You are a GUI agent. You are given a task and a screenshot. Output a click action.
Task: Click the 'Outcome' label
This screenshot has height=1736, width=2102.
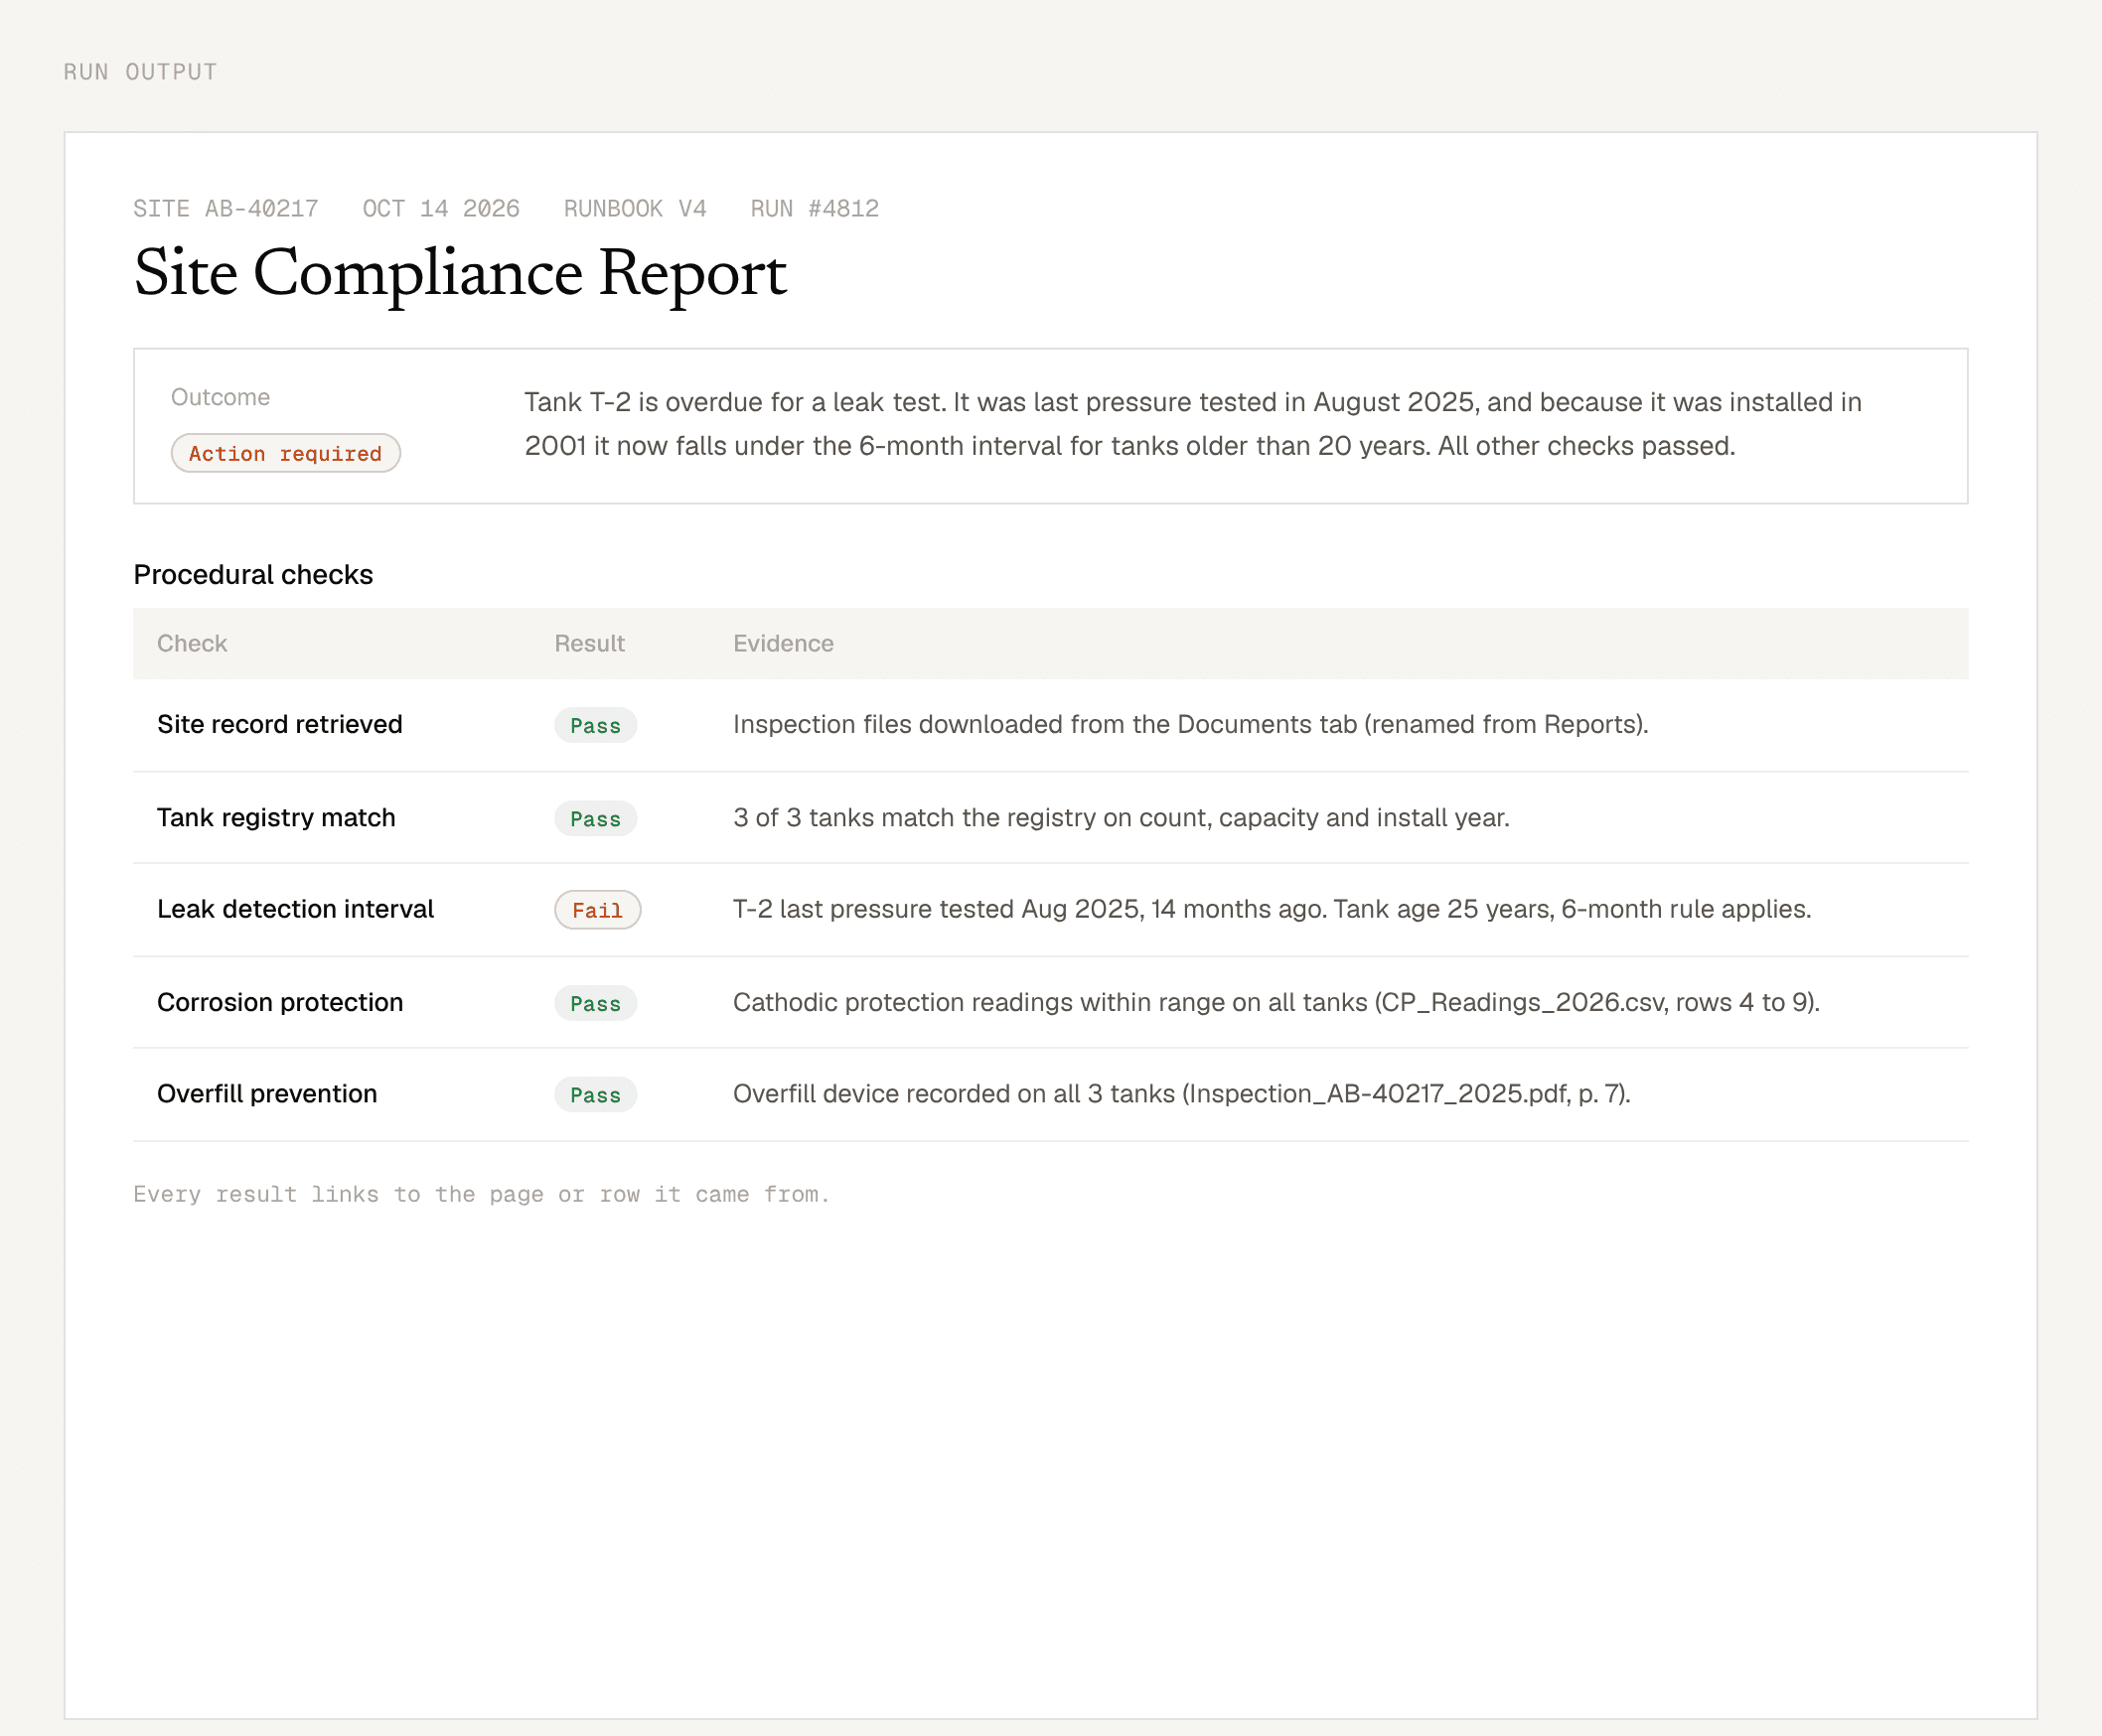point(220,397)
